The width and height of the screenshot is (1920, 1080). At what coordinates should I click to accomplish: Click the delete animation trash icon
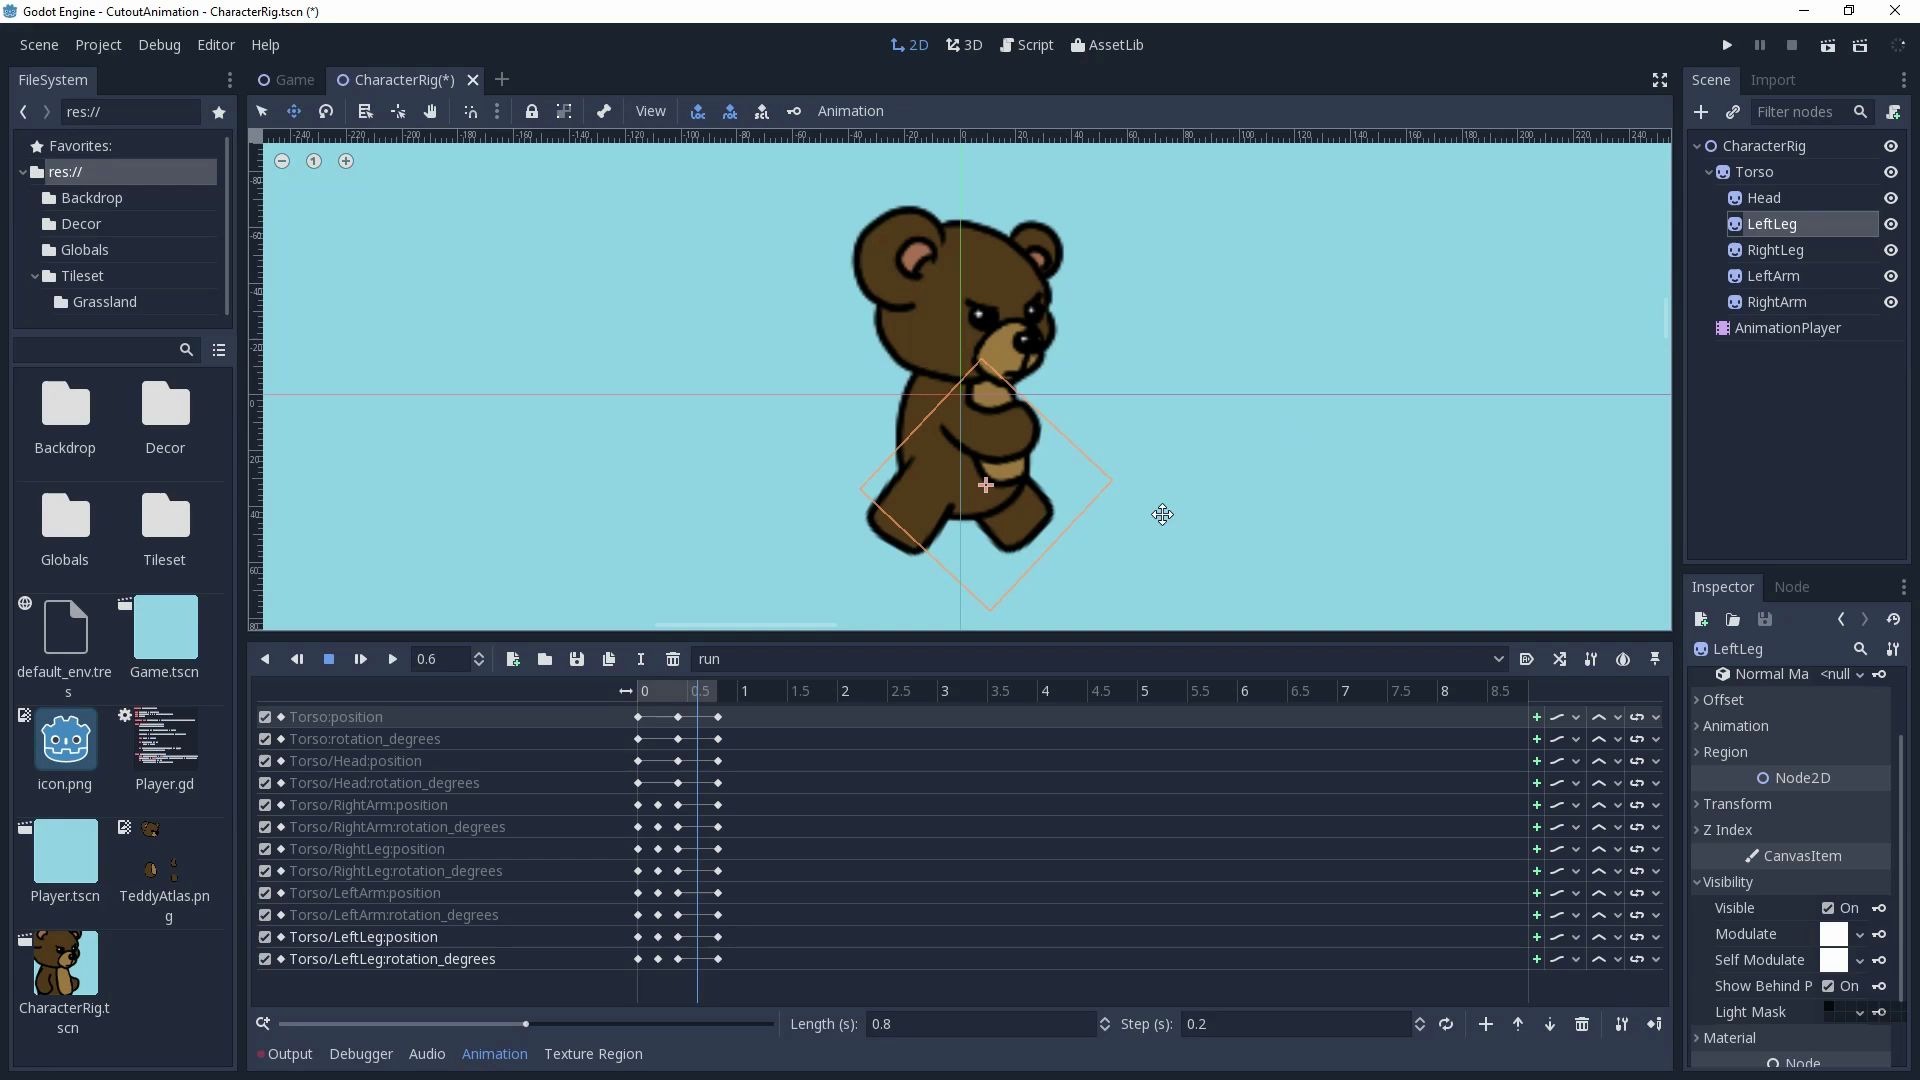point(673,659)
